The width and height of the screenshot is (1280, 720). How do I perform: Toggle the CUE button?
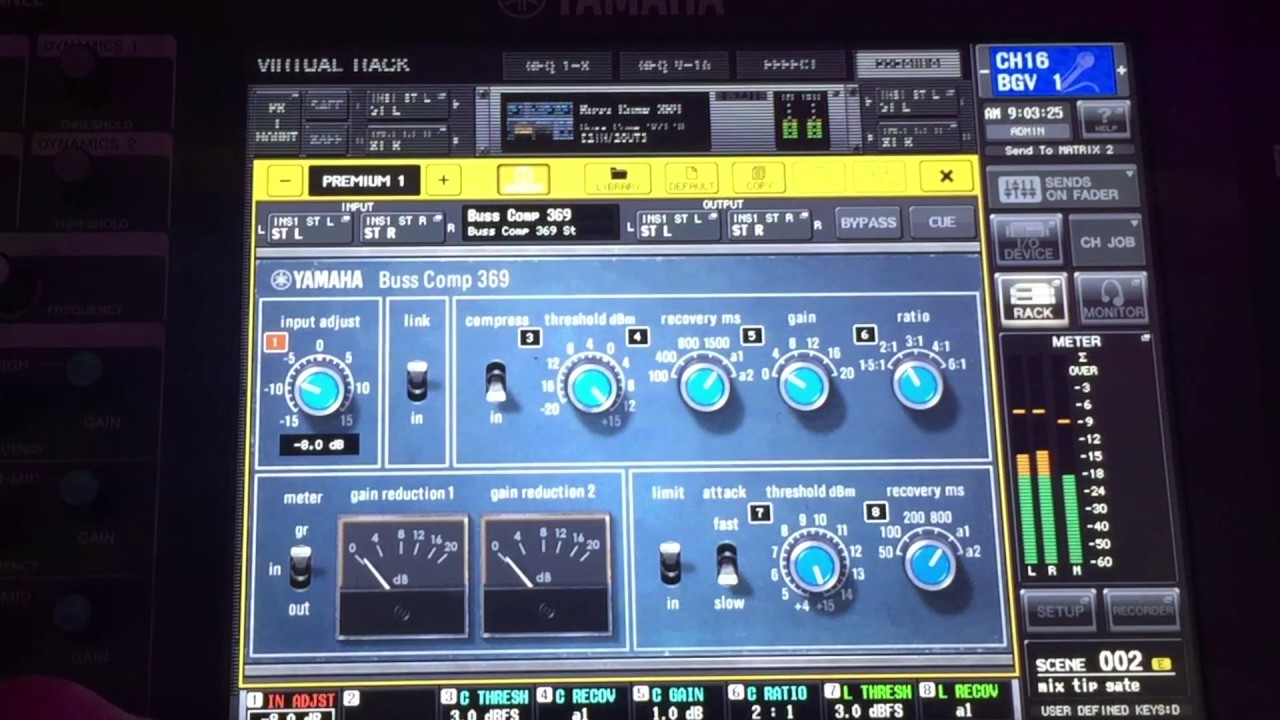942,222
